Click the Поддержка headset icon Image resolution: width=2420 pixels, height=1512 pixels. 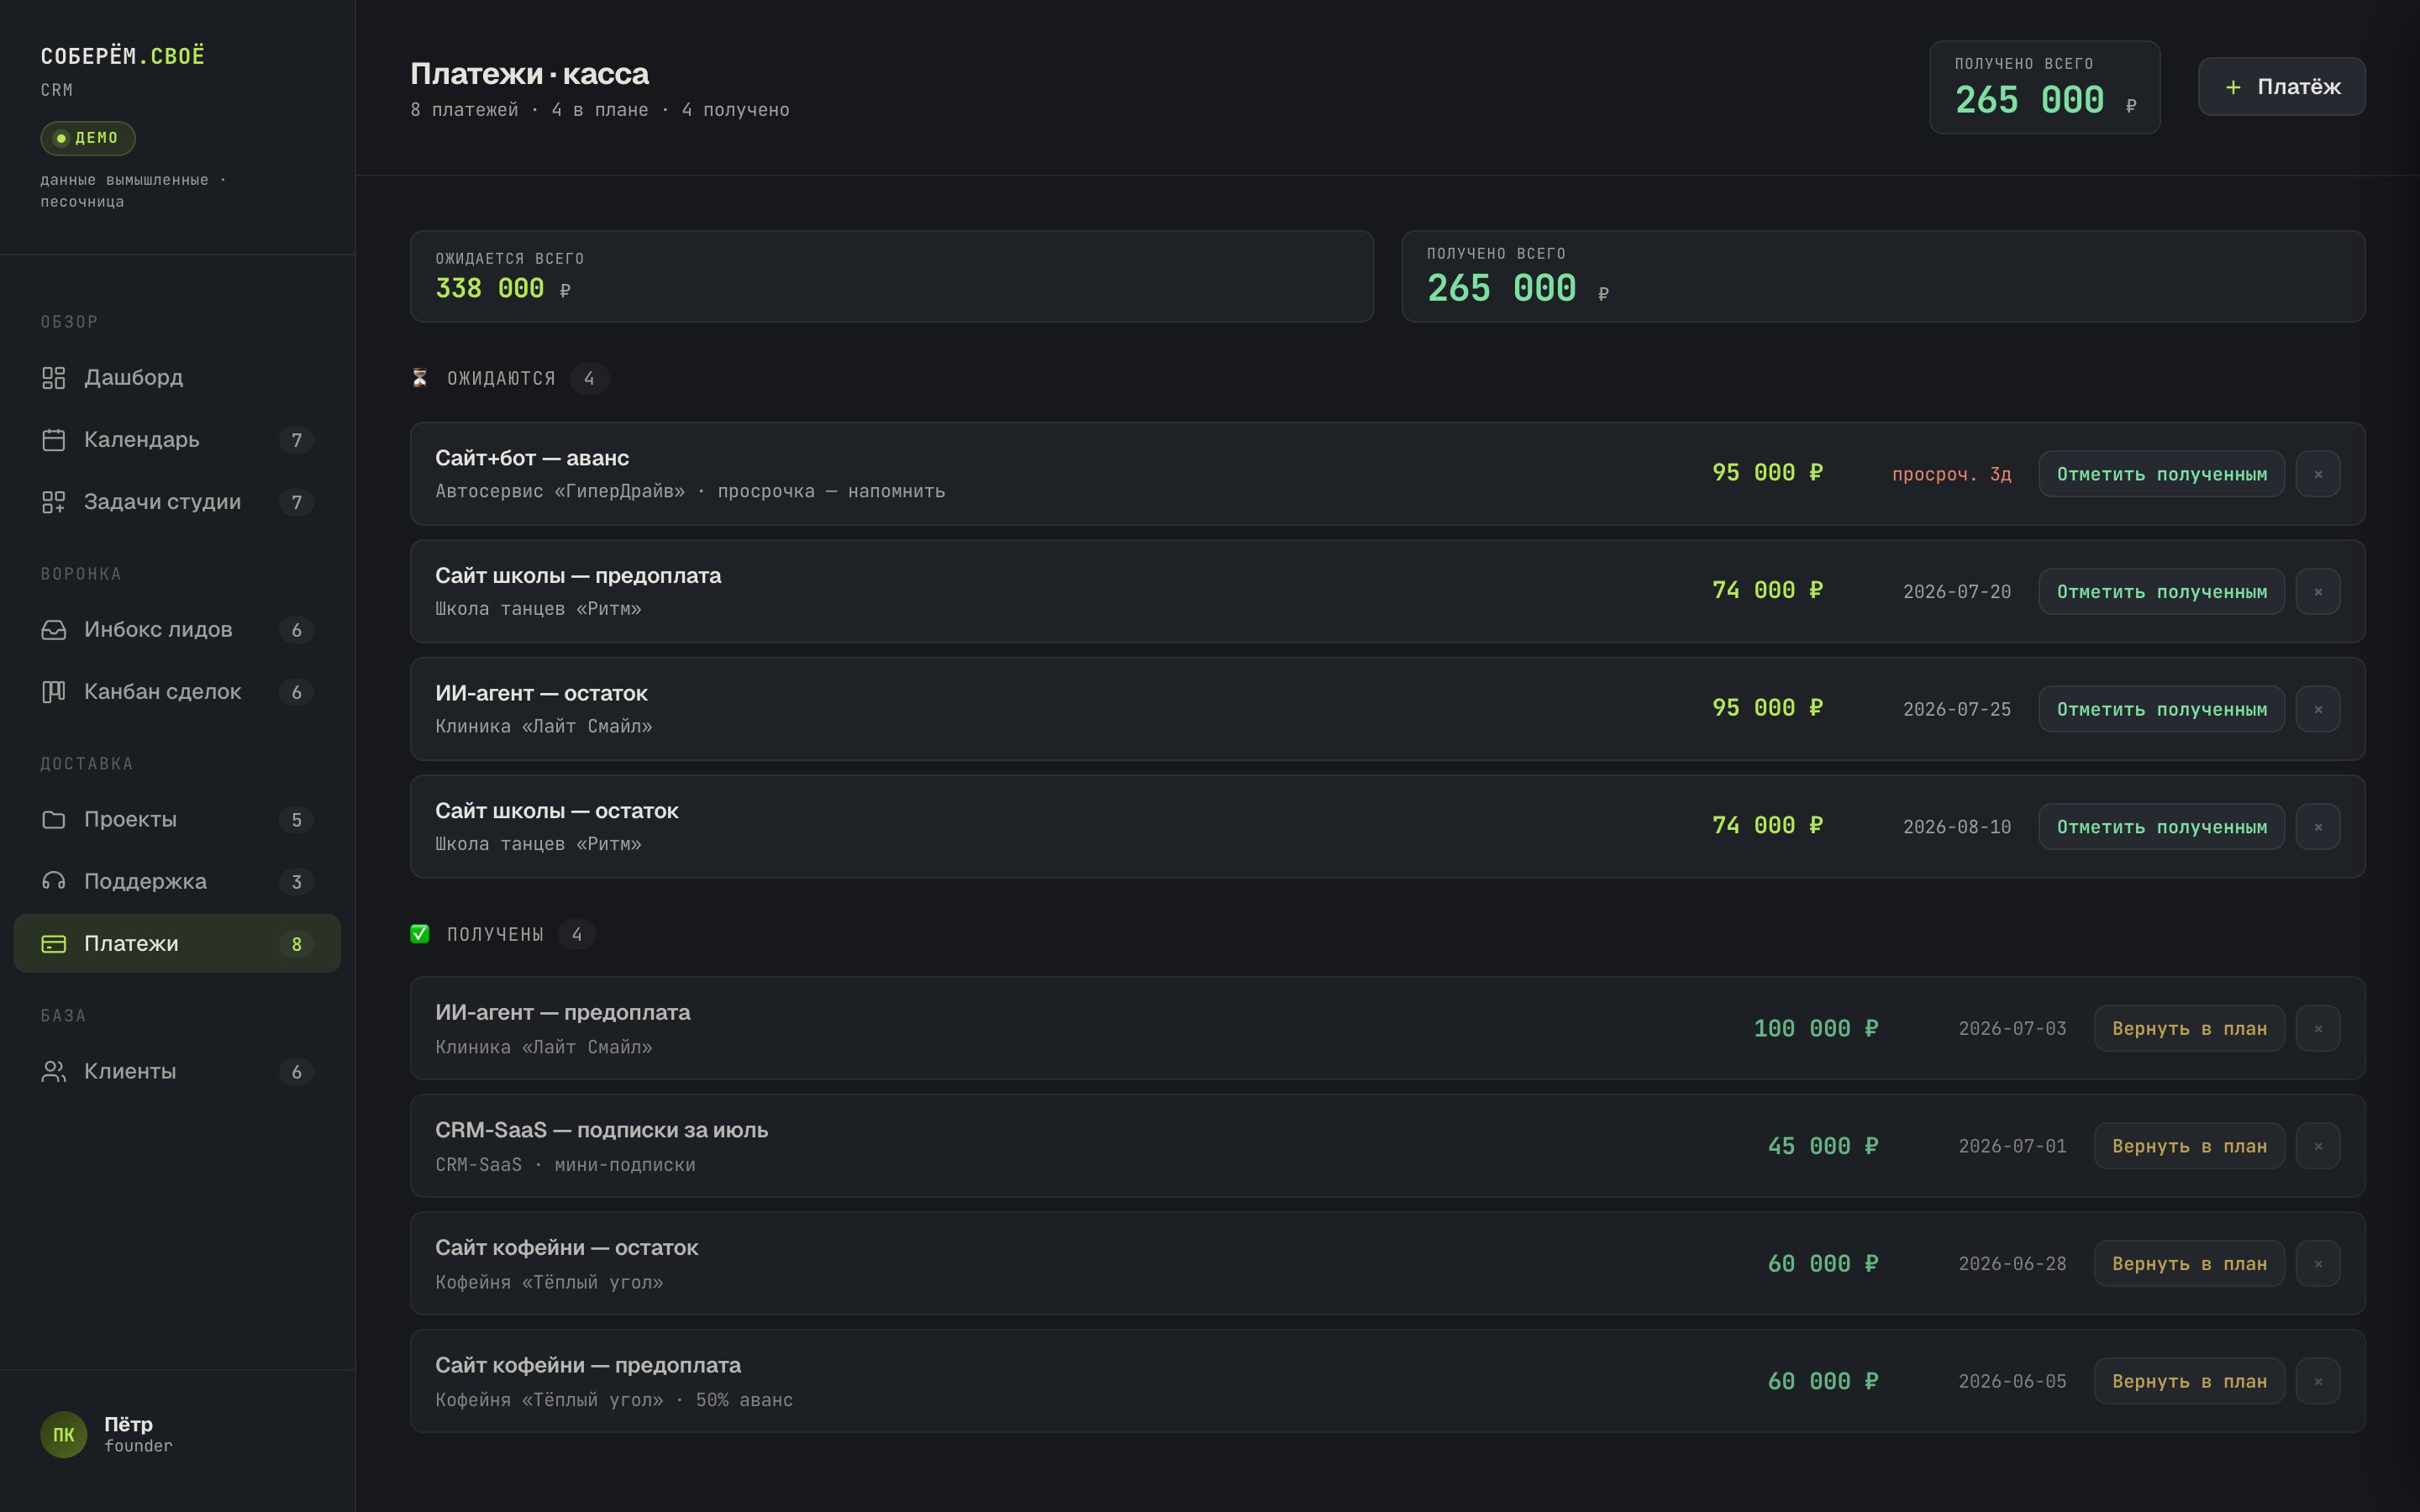(x=53, y=882)
